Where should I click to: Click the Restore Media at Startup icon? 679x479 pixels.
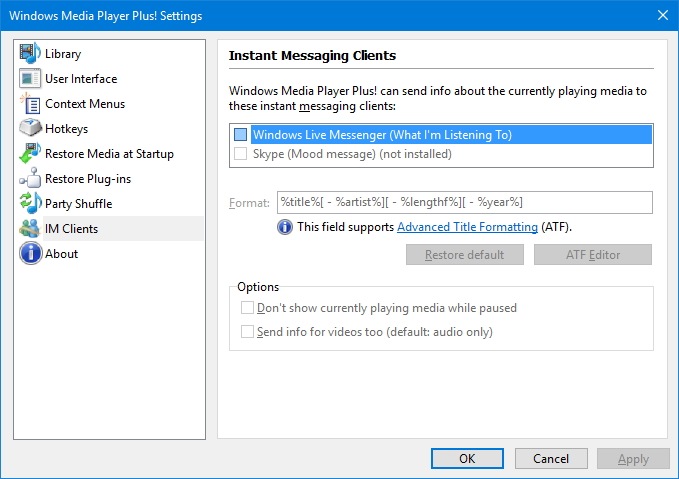pyautogui.click(x=30, y=153)
